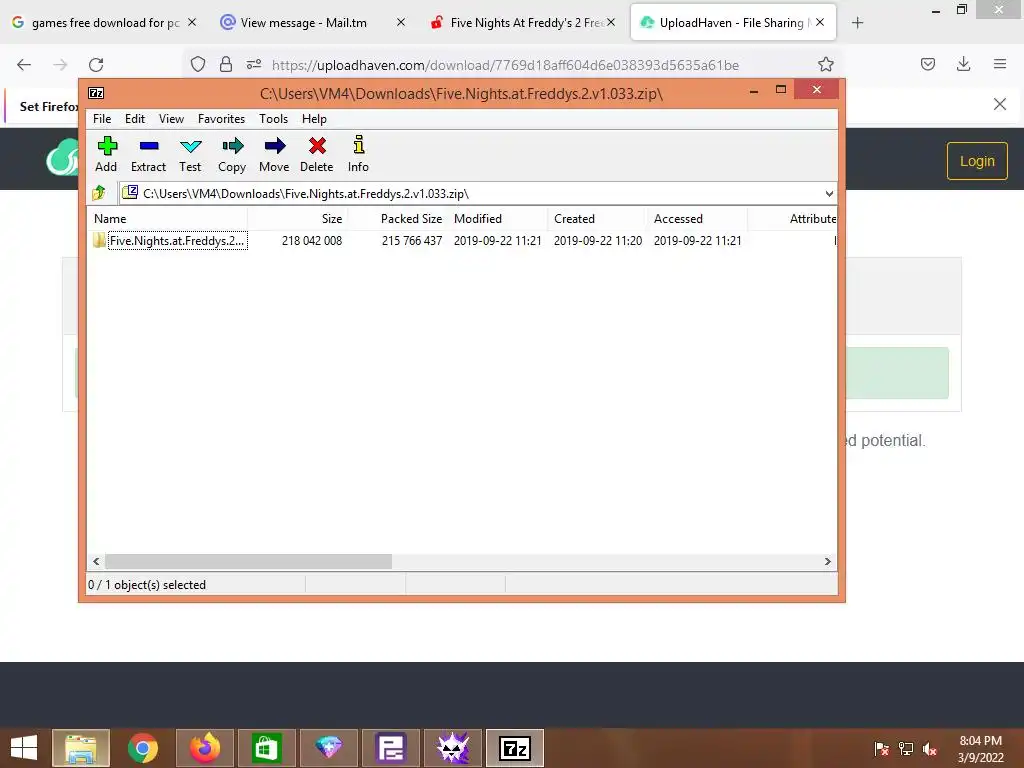This screenshot has height=768, width=1024.
Task: Click the Extract toolbar button
Action: pyautogui.click(x=148, y=154)
